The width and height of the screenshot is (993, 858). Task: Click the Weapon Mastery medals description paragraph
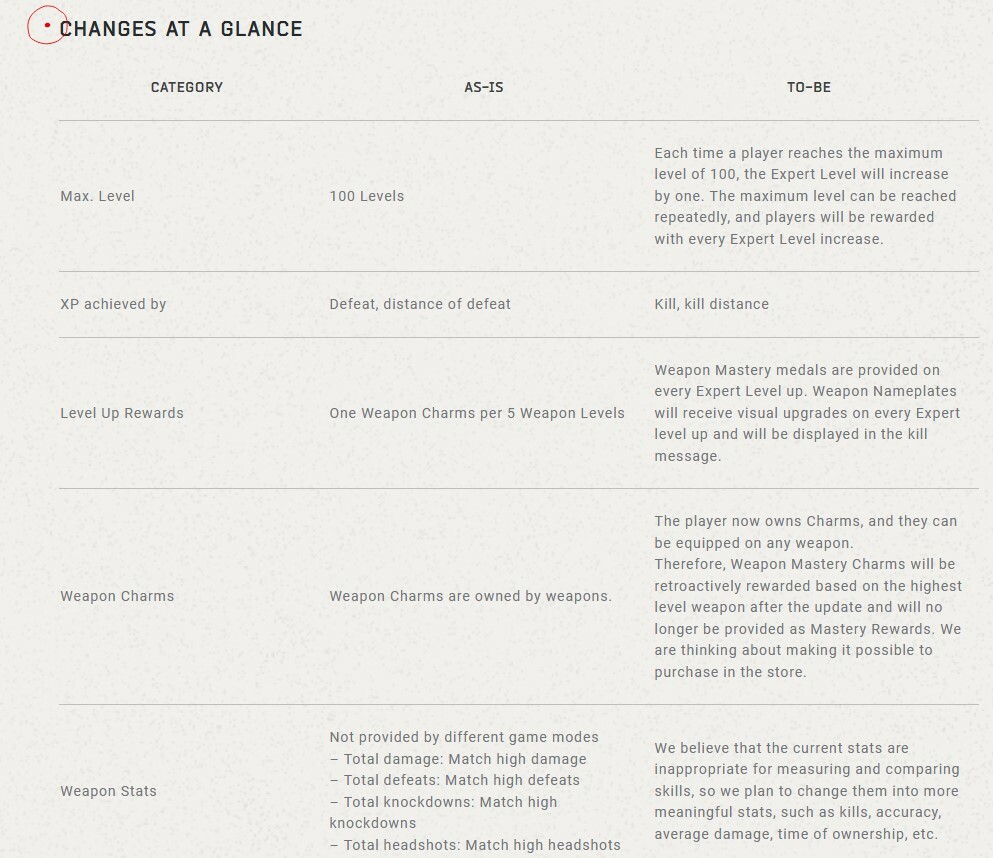tap(806, 413)
